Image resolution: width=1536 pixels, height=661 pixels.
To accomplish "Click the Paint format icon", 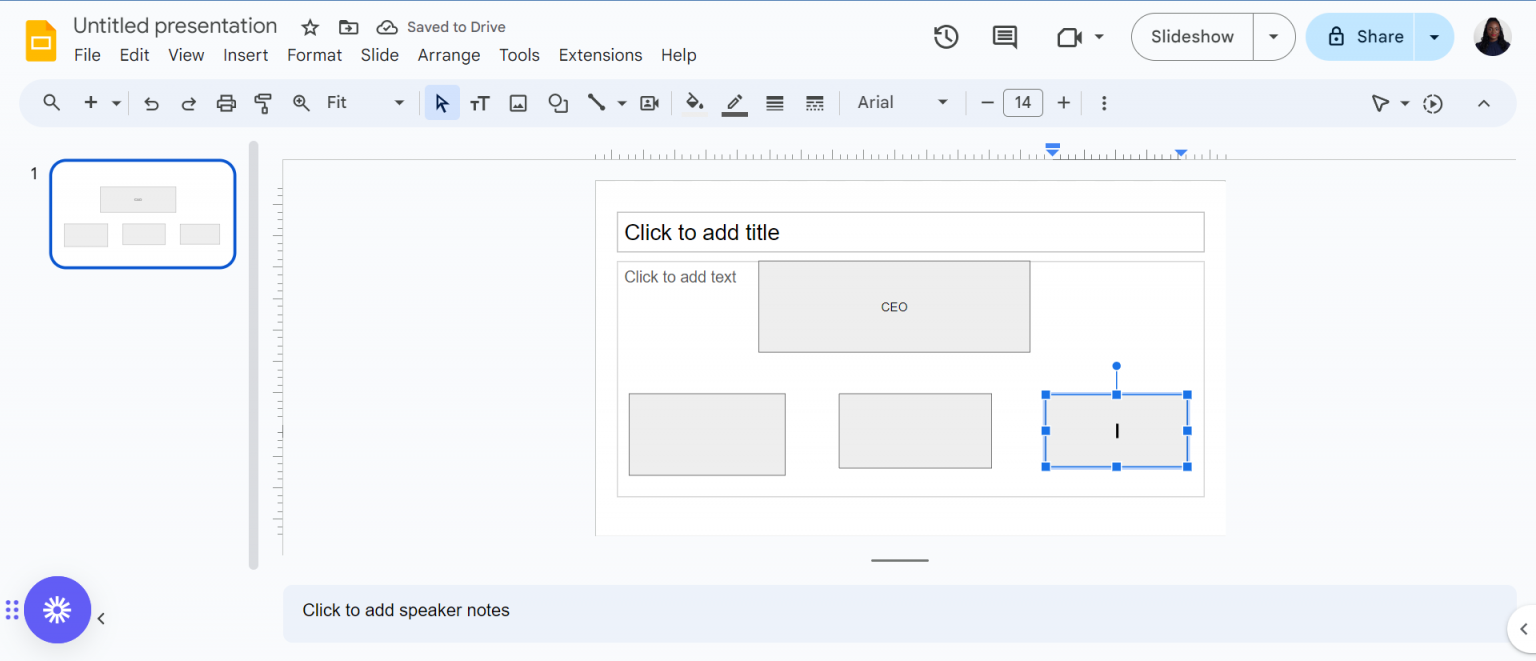I will click(262, 102).
